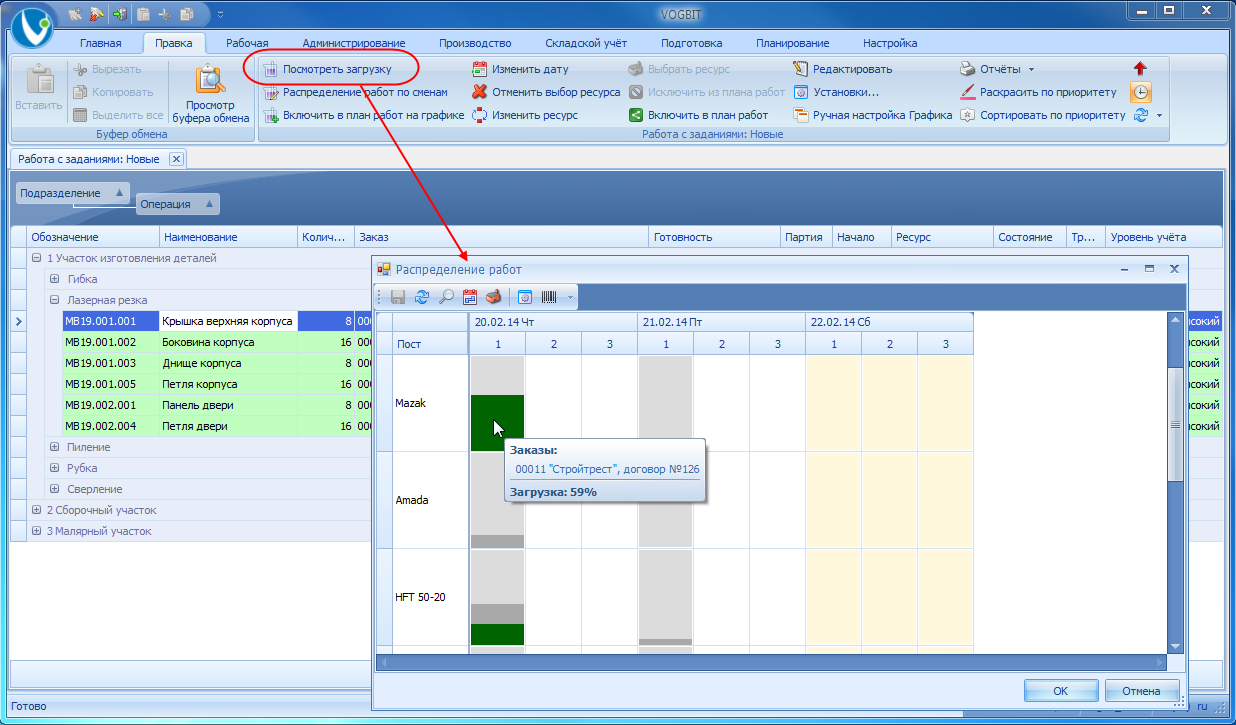Viewport: 1236px width, 725px height.
Task: Click the OK button
Action: coord(1061,691)
